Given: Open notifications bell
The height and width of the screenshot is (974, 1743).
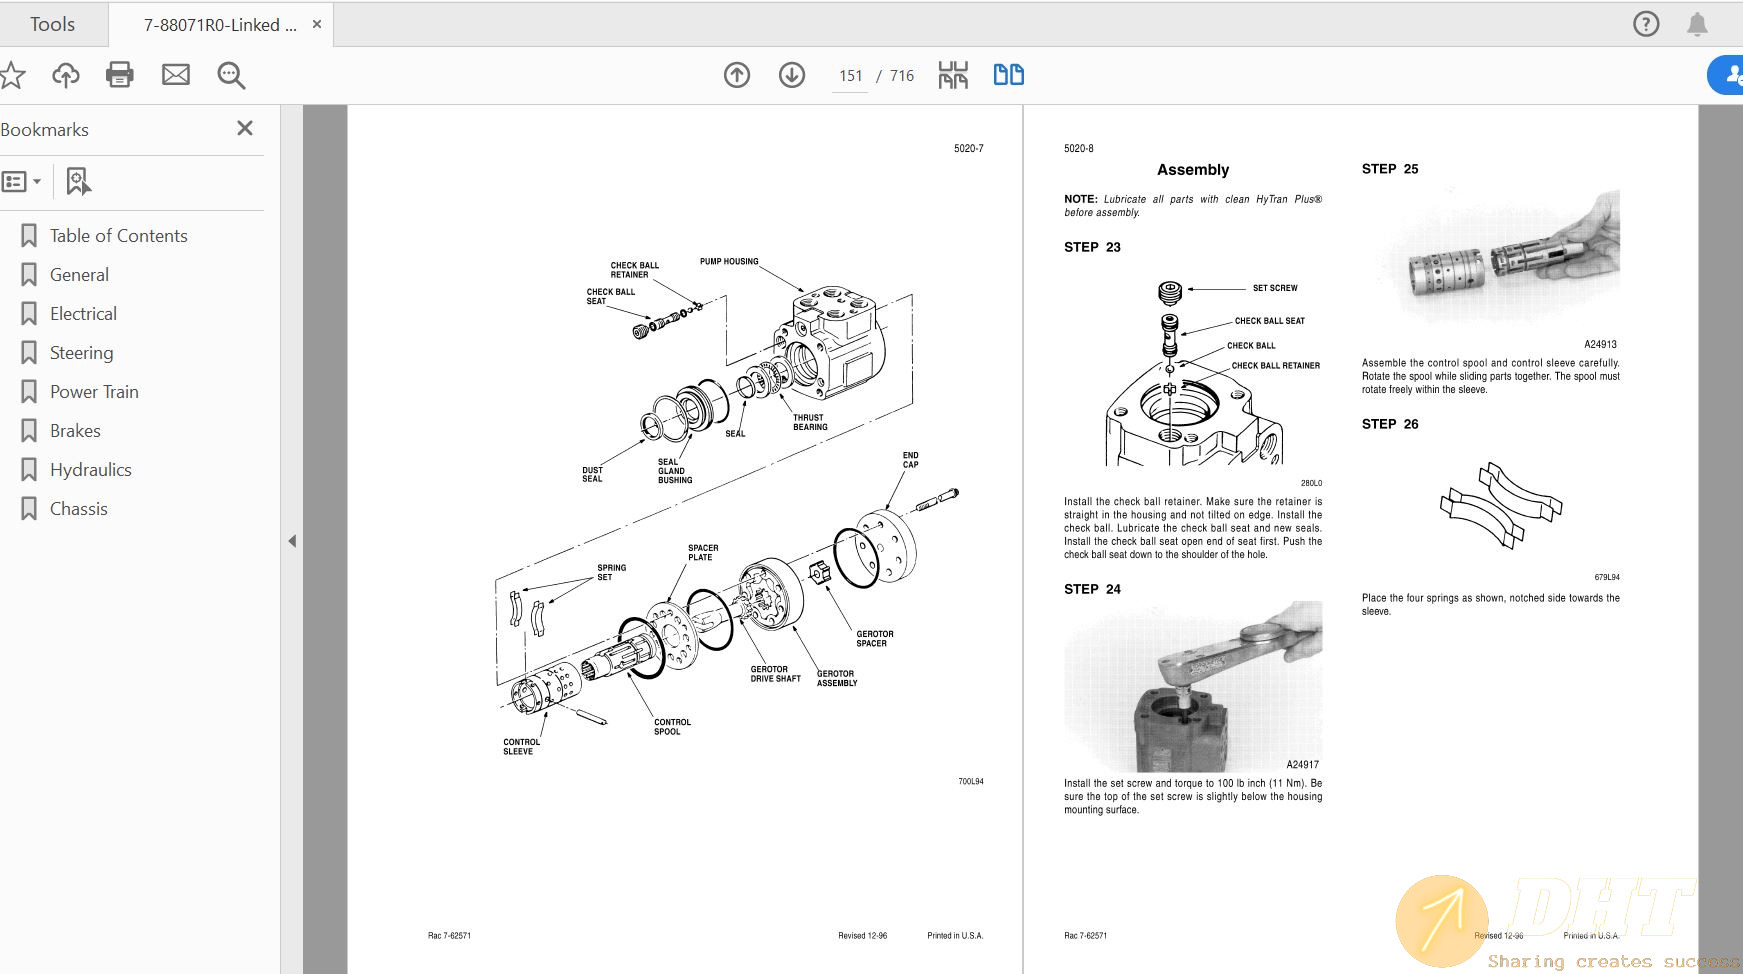Looking at the screenshot, I should click(x=1698, y=24).
